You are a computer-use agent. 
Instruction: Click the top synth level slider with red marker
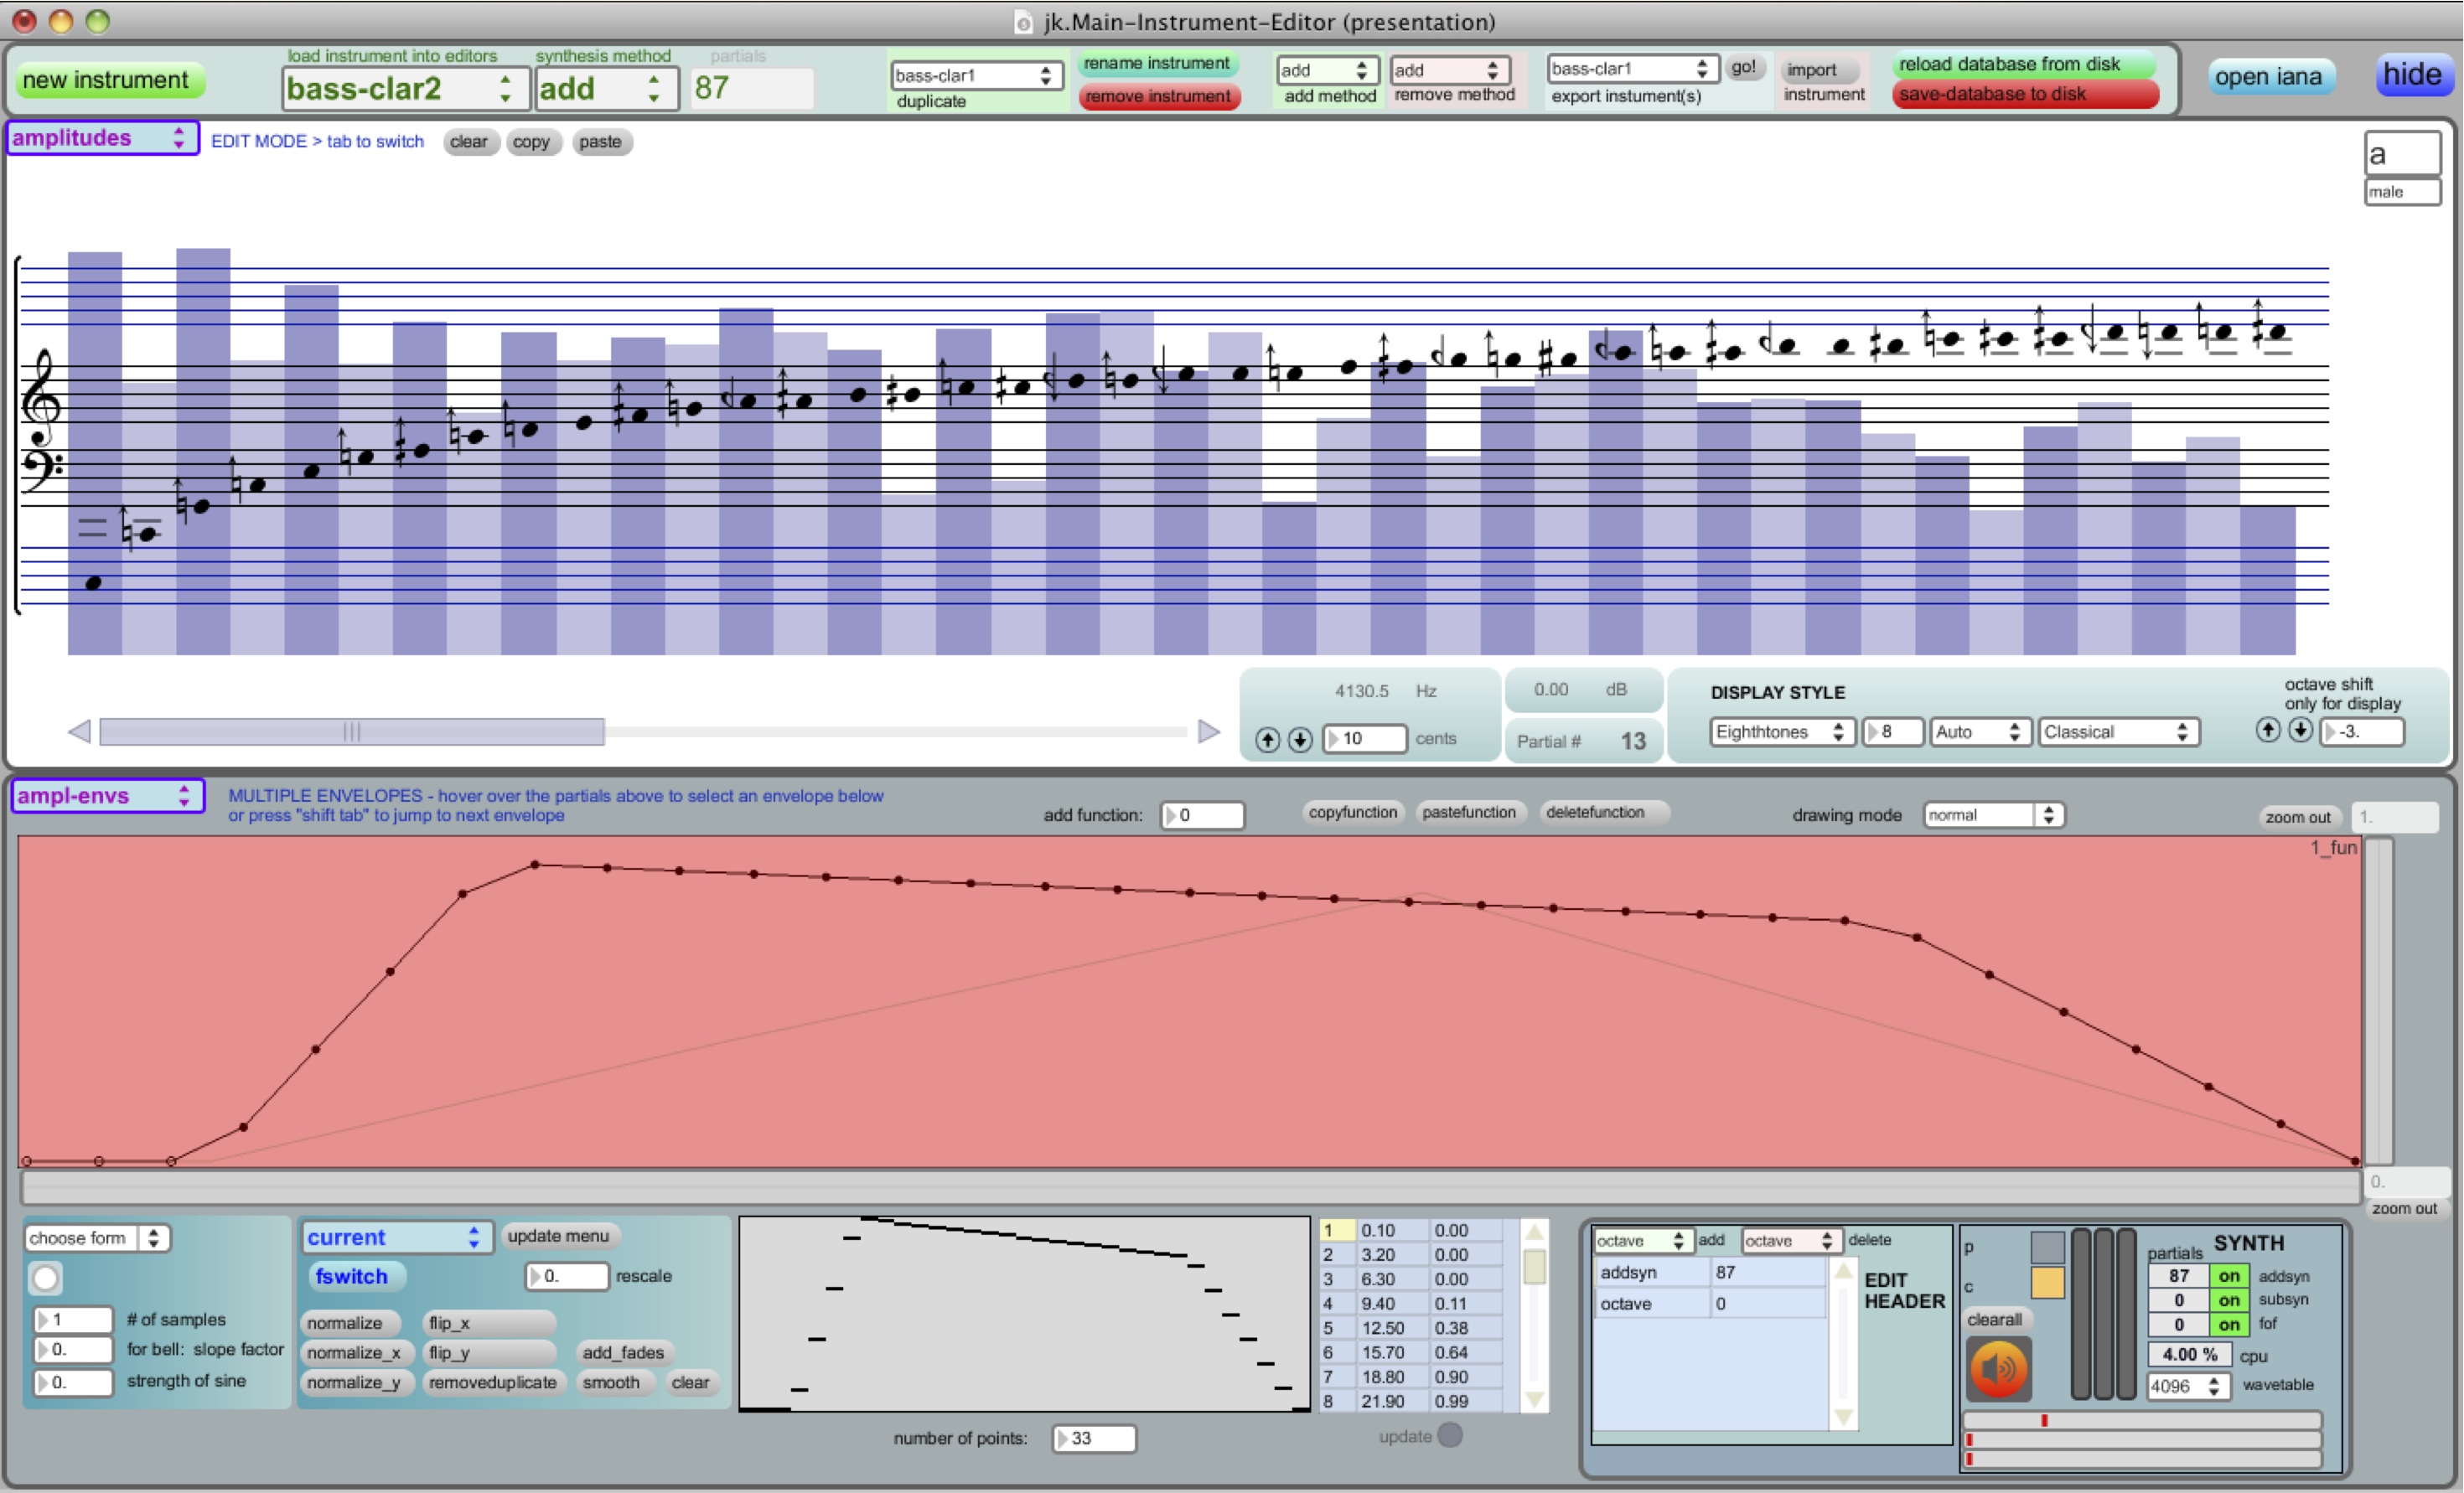[x=2142, y=1420]
